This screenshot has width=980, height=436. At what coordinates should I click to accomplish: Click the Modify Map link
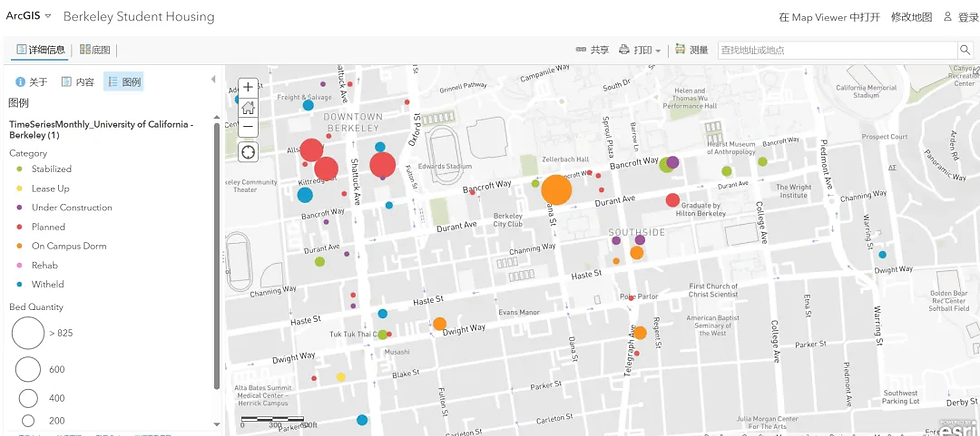(x=911, y=17)
